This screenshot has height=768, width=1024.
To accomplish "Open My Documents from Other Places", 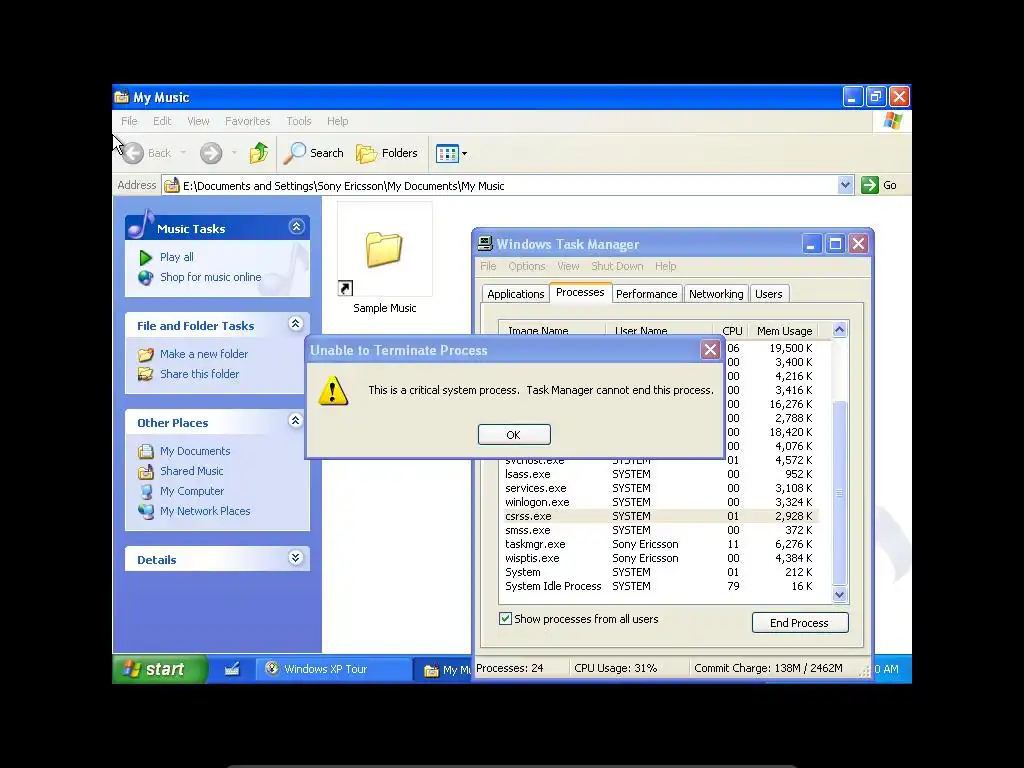I will (x=195, y=451).
